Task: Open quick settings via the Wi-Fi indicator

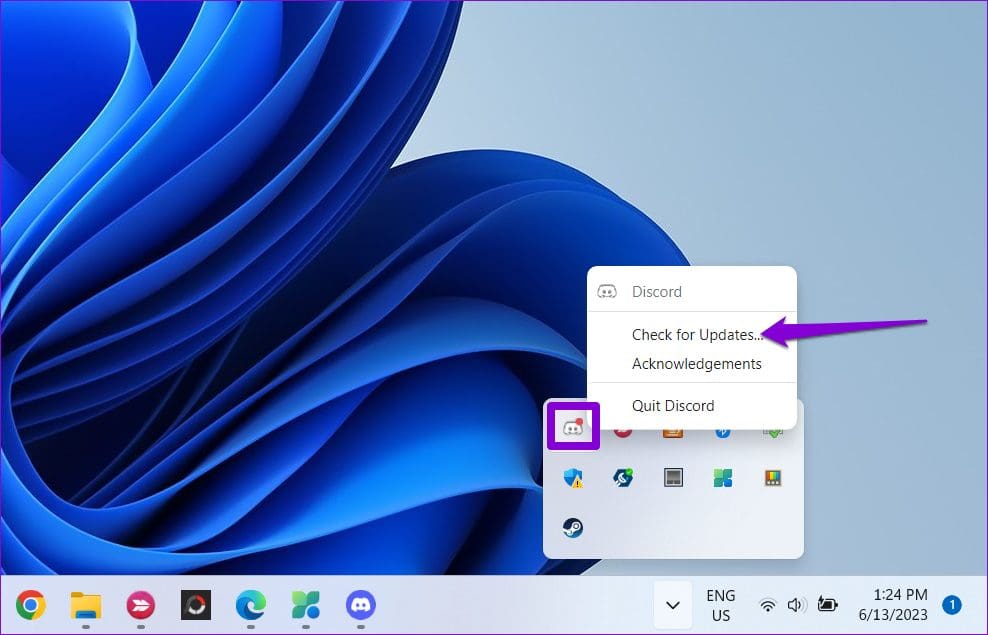Action: point(767,605)
